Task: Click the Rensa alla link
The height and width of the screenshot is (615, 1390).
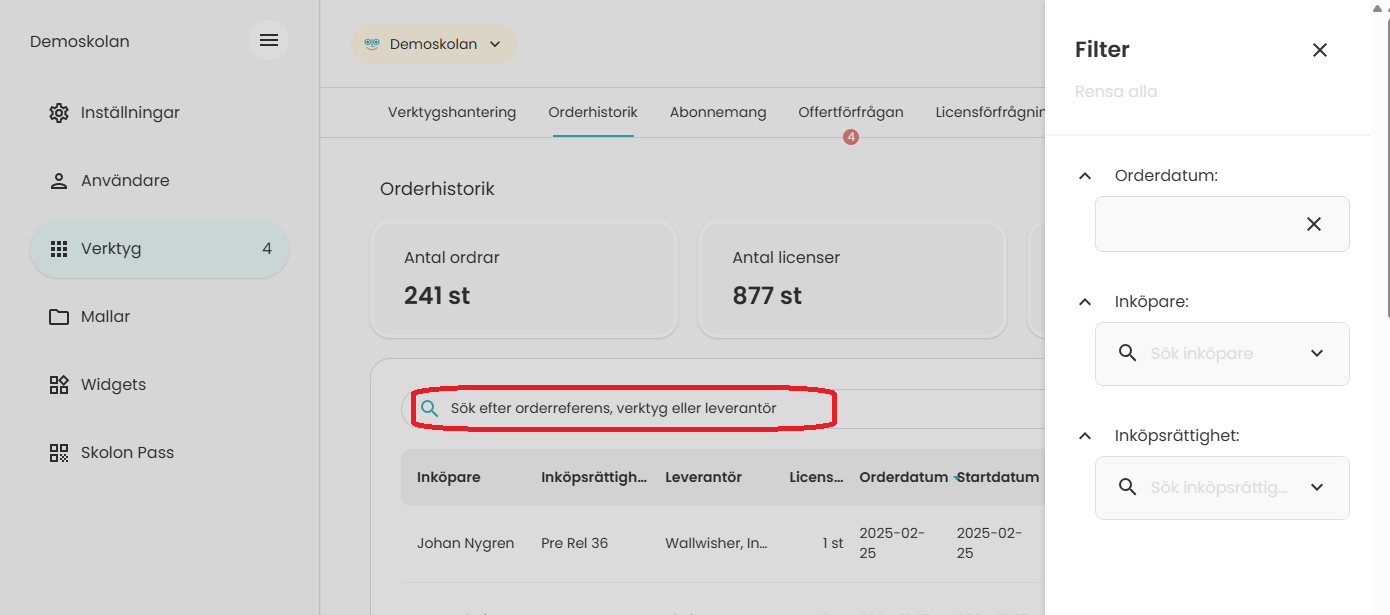Action: click(x=1115, y=92)
